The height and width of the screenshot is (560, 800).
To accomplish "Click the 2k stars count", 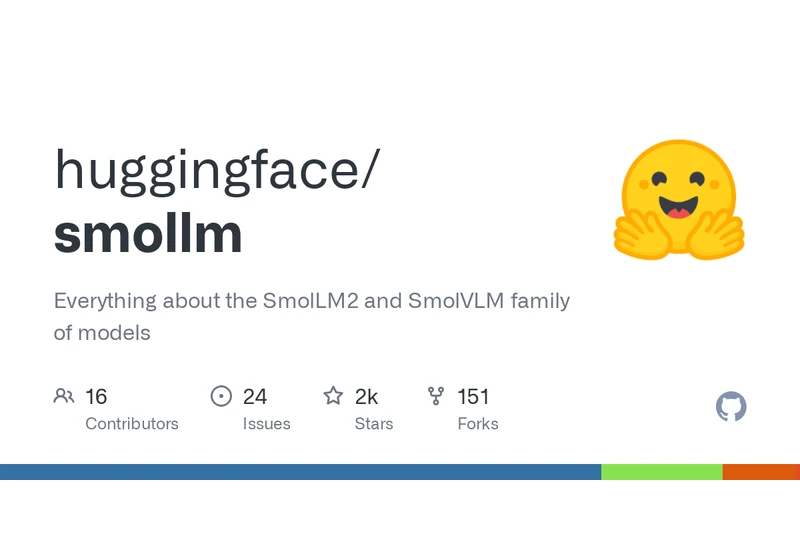I will [x=366, y=396].
